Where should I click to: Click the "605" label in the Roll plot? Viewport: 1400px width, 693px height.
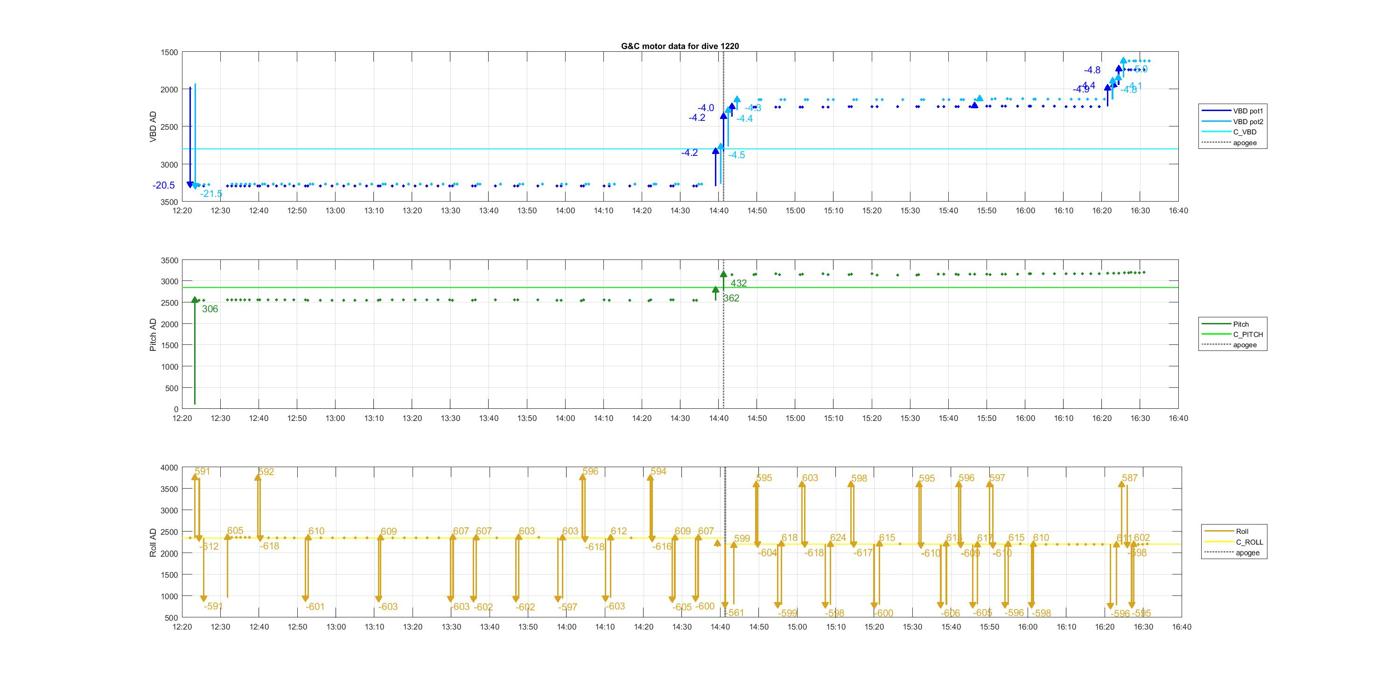pos(235,531)
